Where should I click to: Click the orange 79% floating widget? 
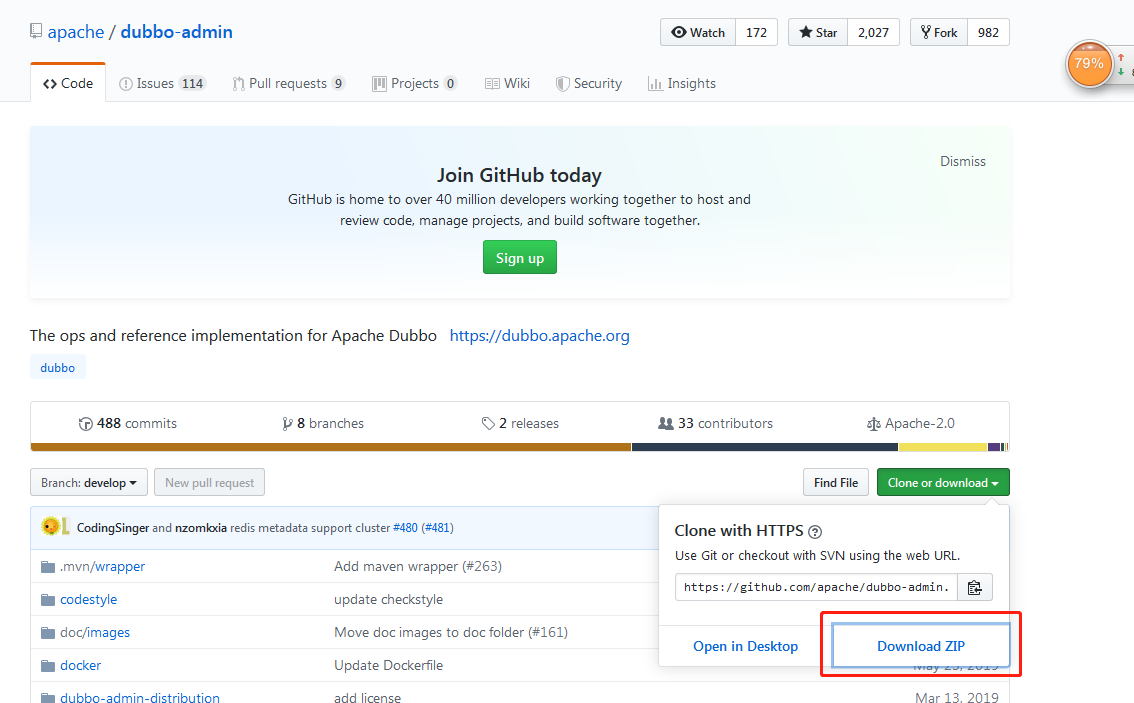pos(1088,64)
